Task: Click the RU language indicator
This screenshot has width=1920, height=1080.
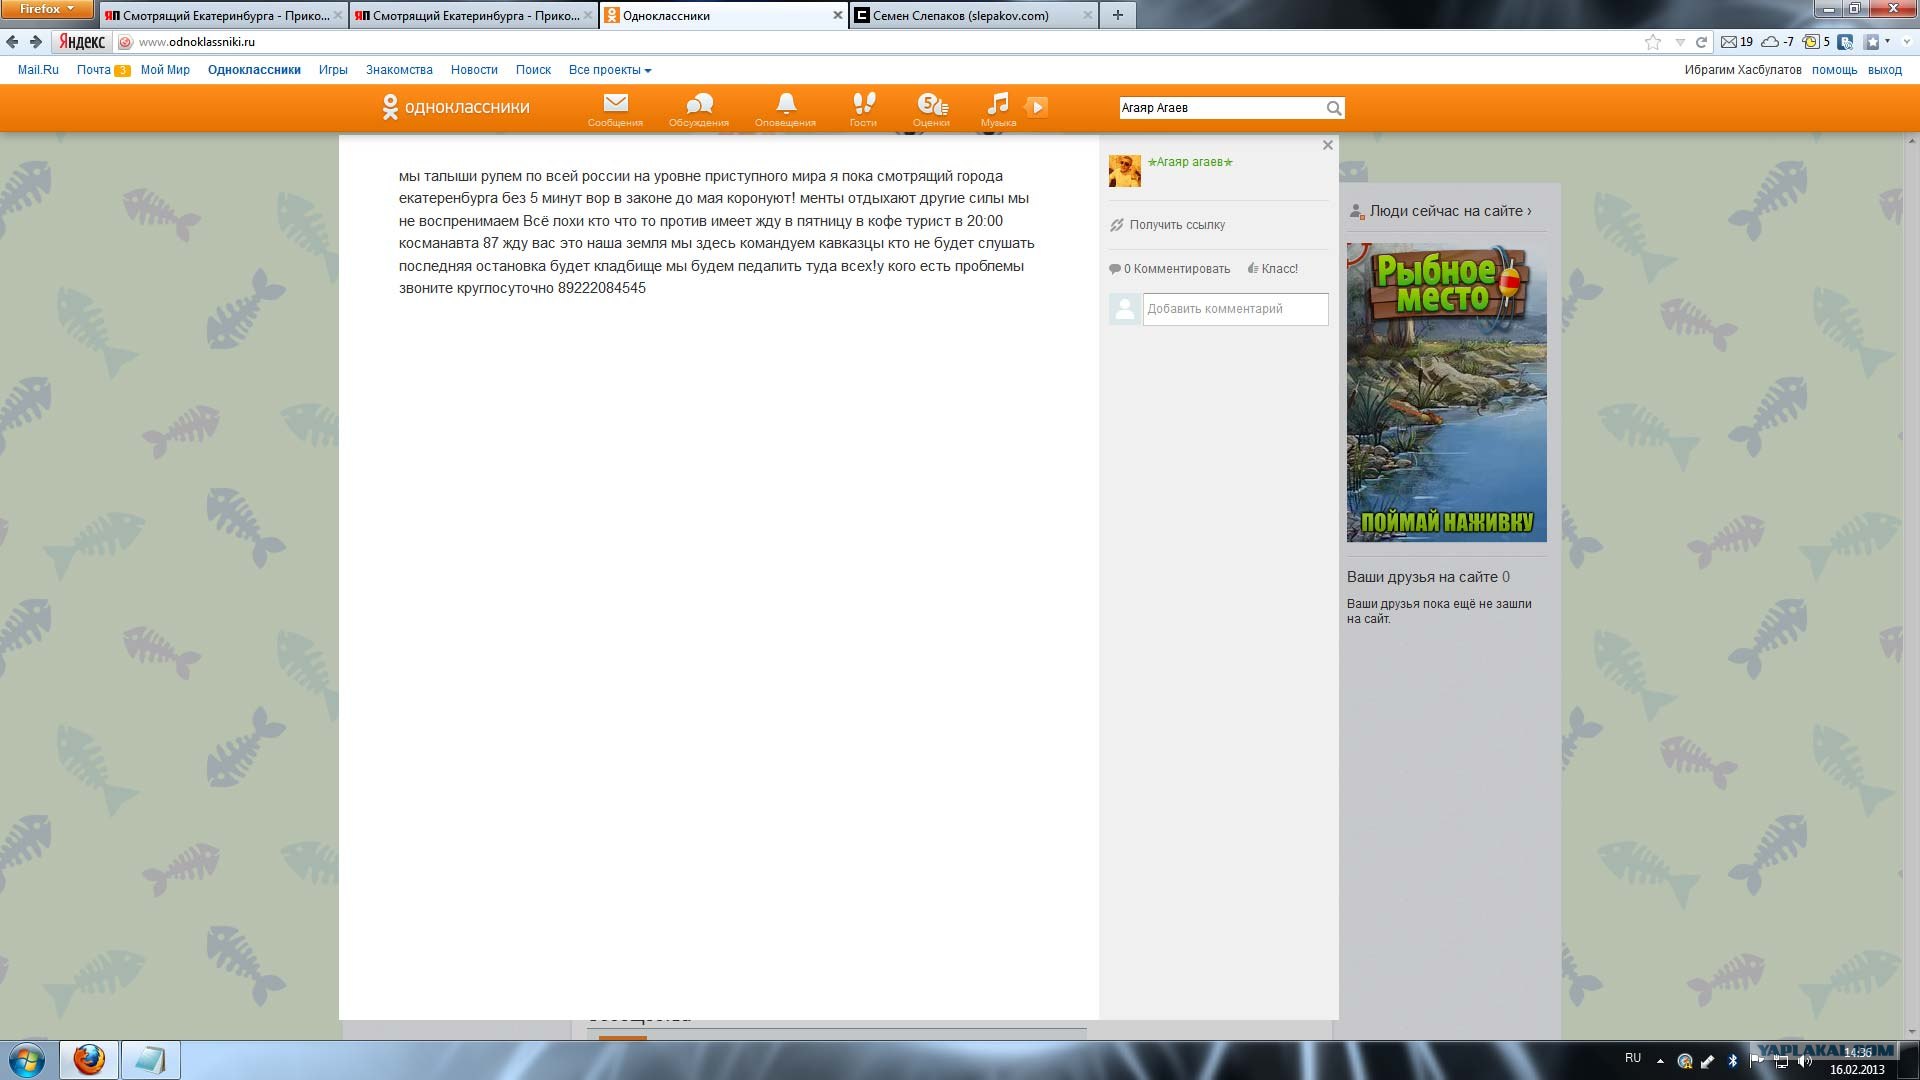Action: click(x=1633, y=1058)
